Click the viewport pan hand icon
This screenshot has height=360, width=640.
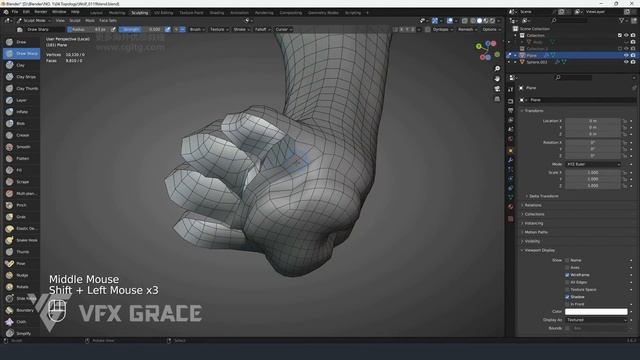(497, 79)
